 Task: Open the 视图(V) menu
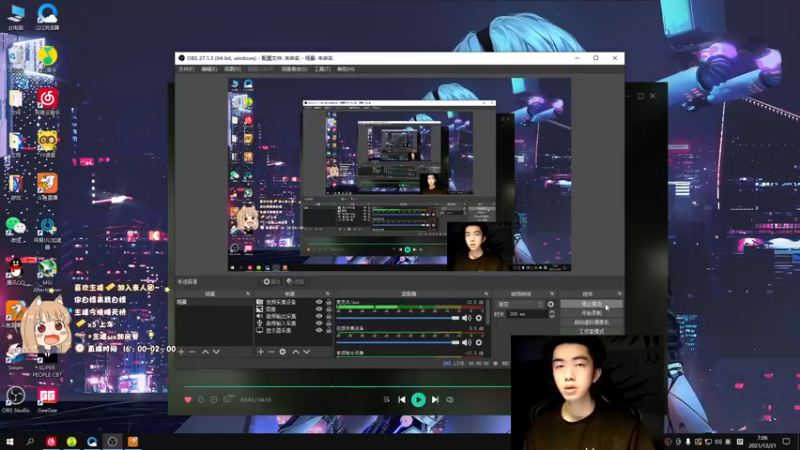tap(232, 69)
